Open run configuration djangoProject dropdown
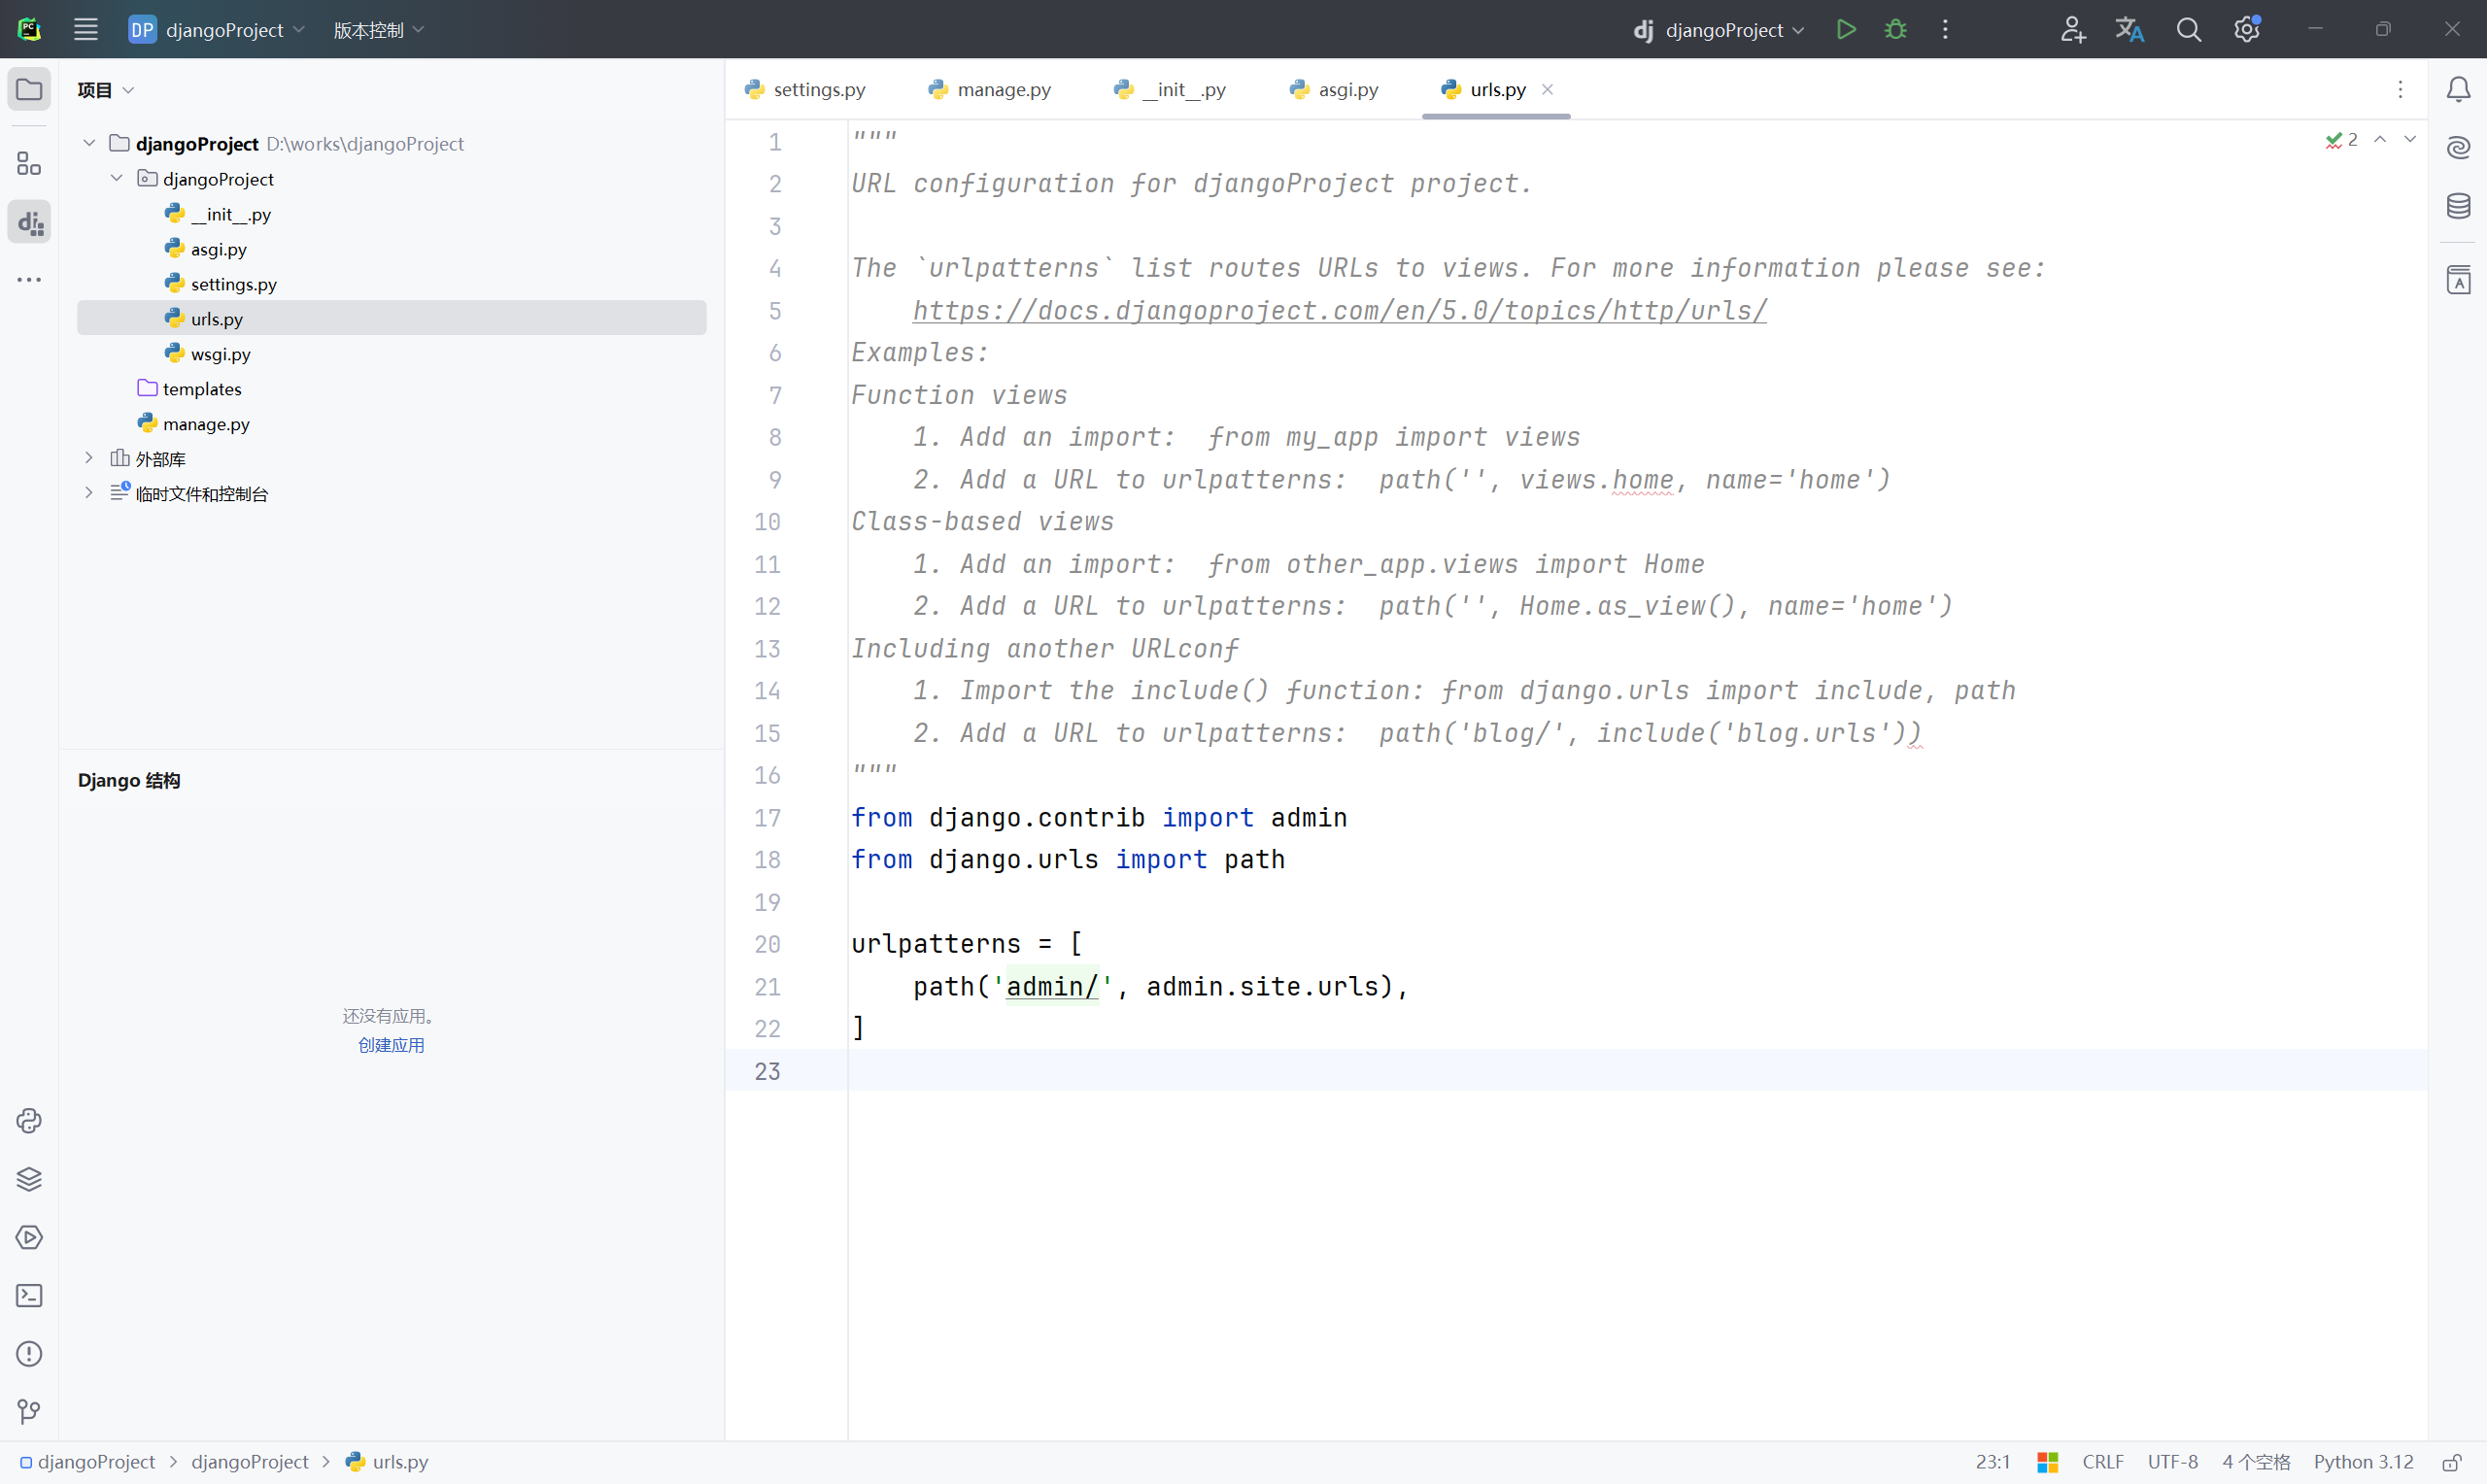The image size is (2487, 1484). tap(1719, 30)
